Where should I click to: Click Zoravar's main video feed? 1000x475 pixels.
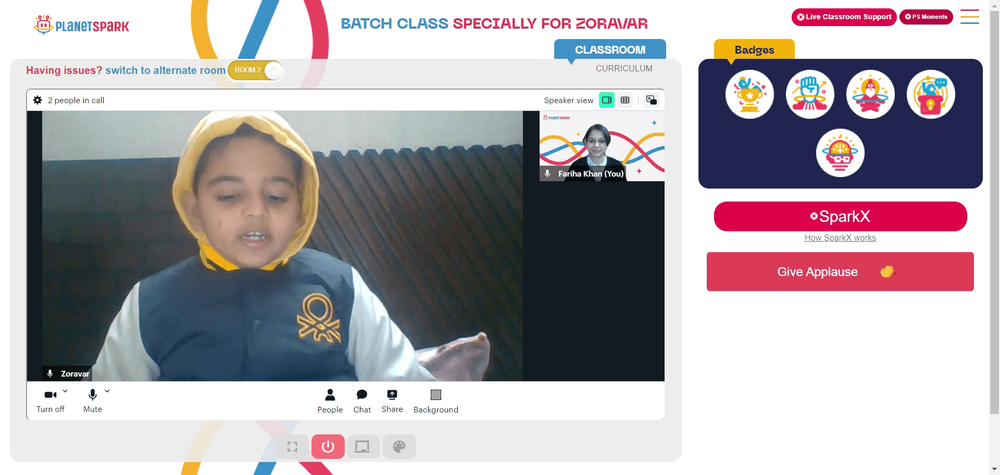click(x=283, y=246)
